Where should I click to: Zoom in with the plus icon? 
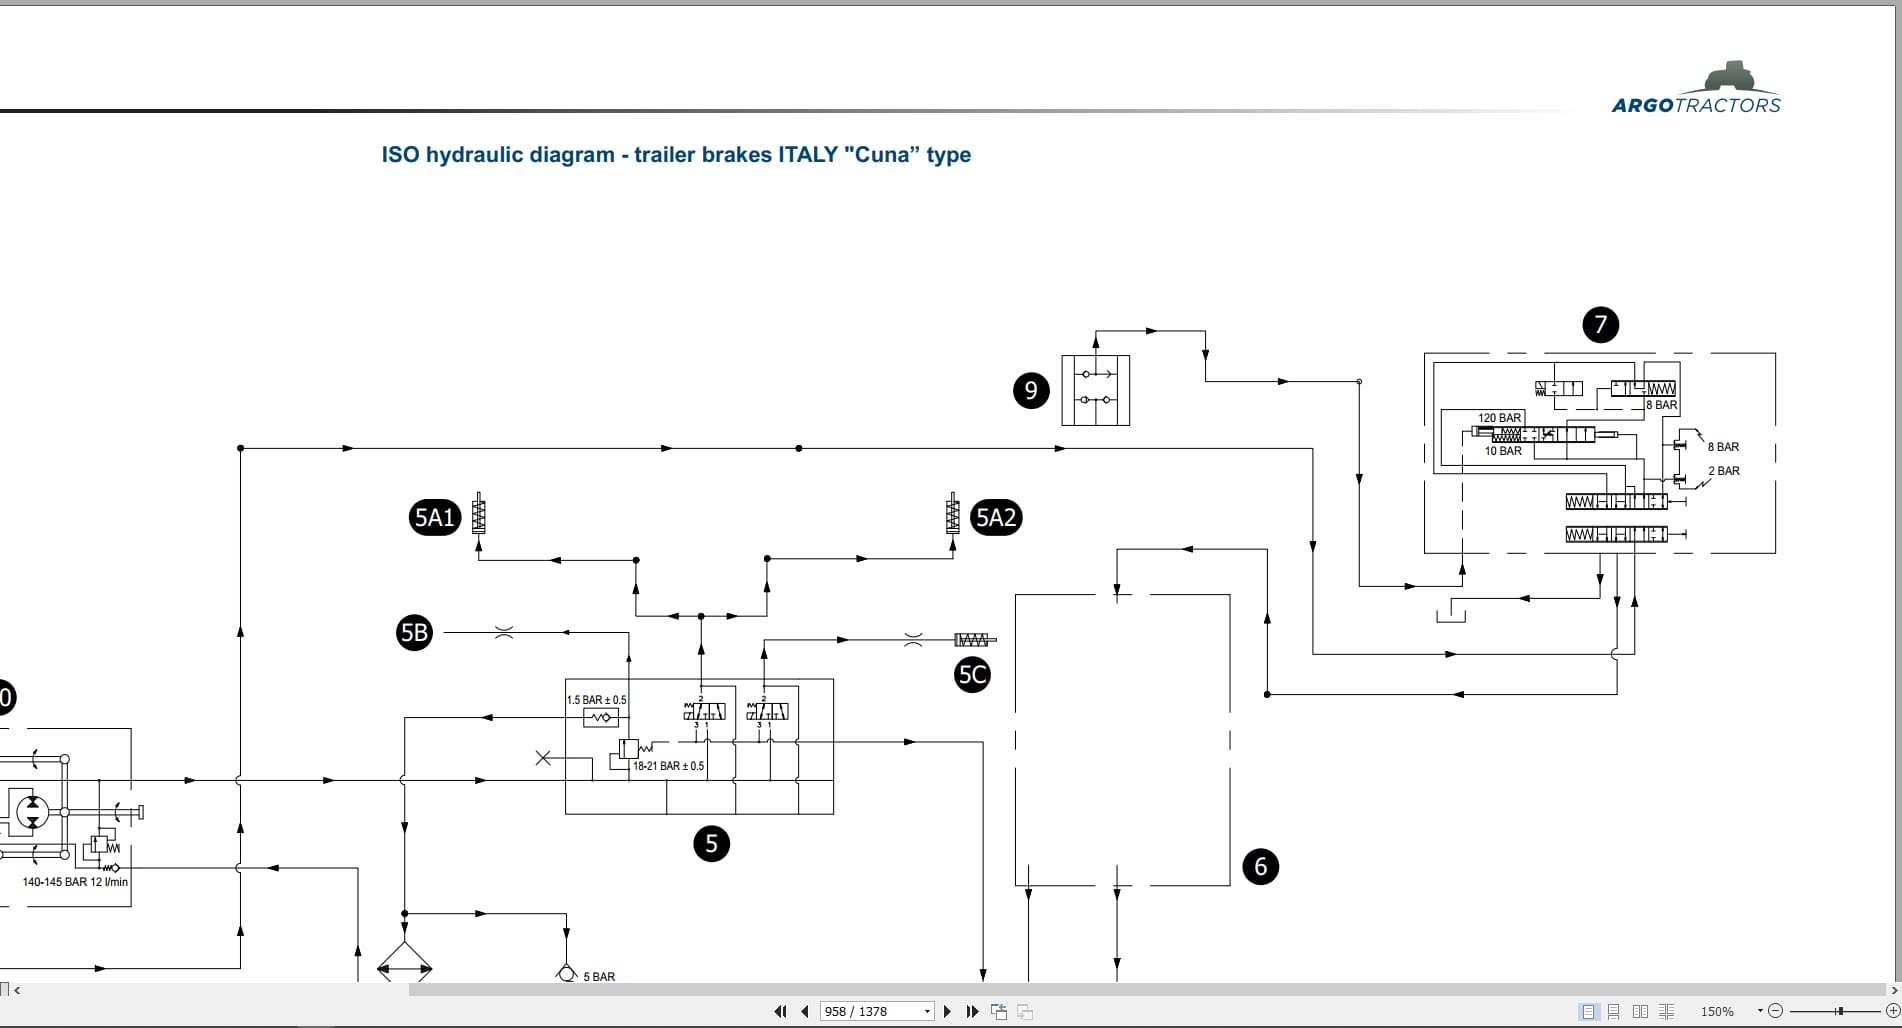click(x=1892, y=1011)
